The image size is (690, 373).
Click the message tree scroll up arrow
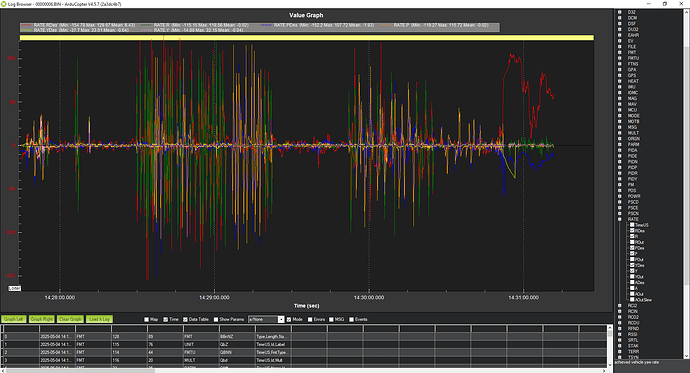(686, 12)
